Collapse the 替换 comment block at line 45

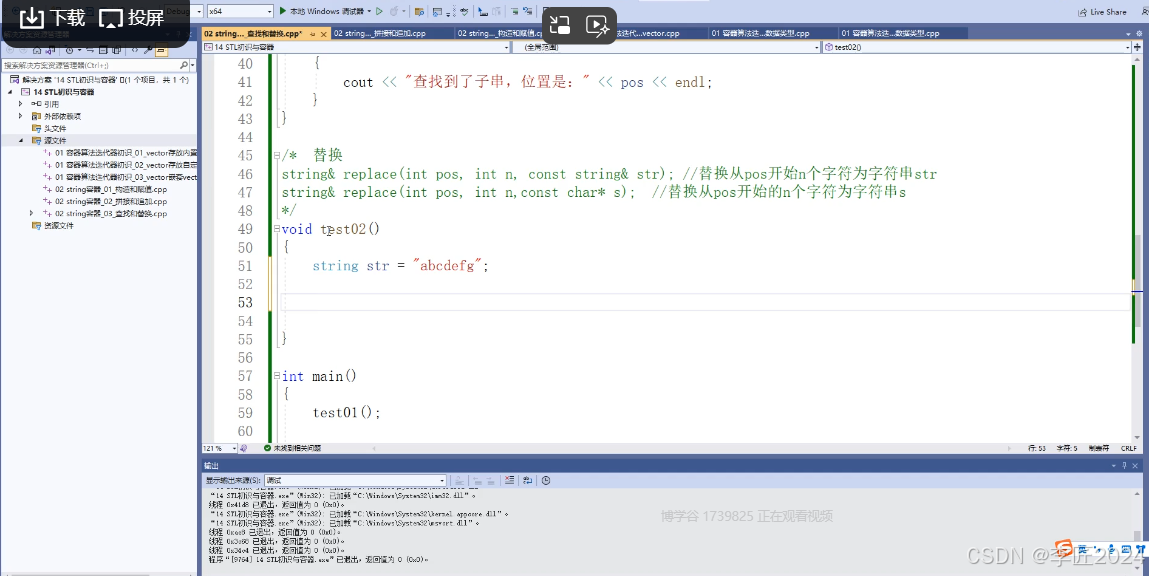pos(276,155)
